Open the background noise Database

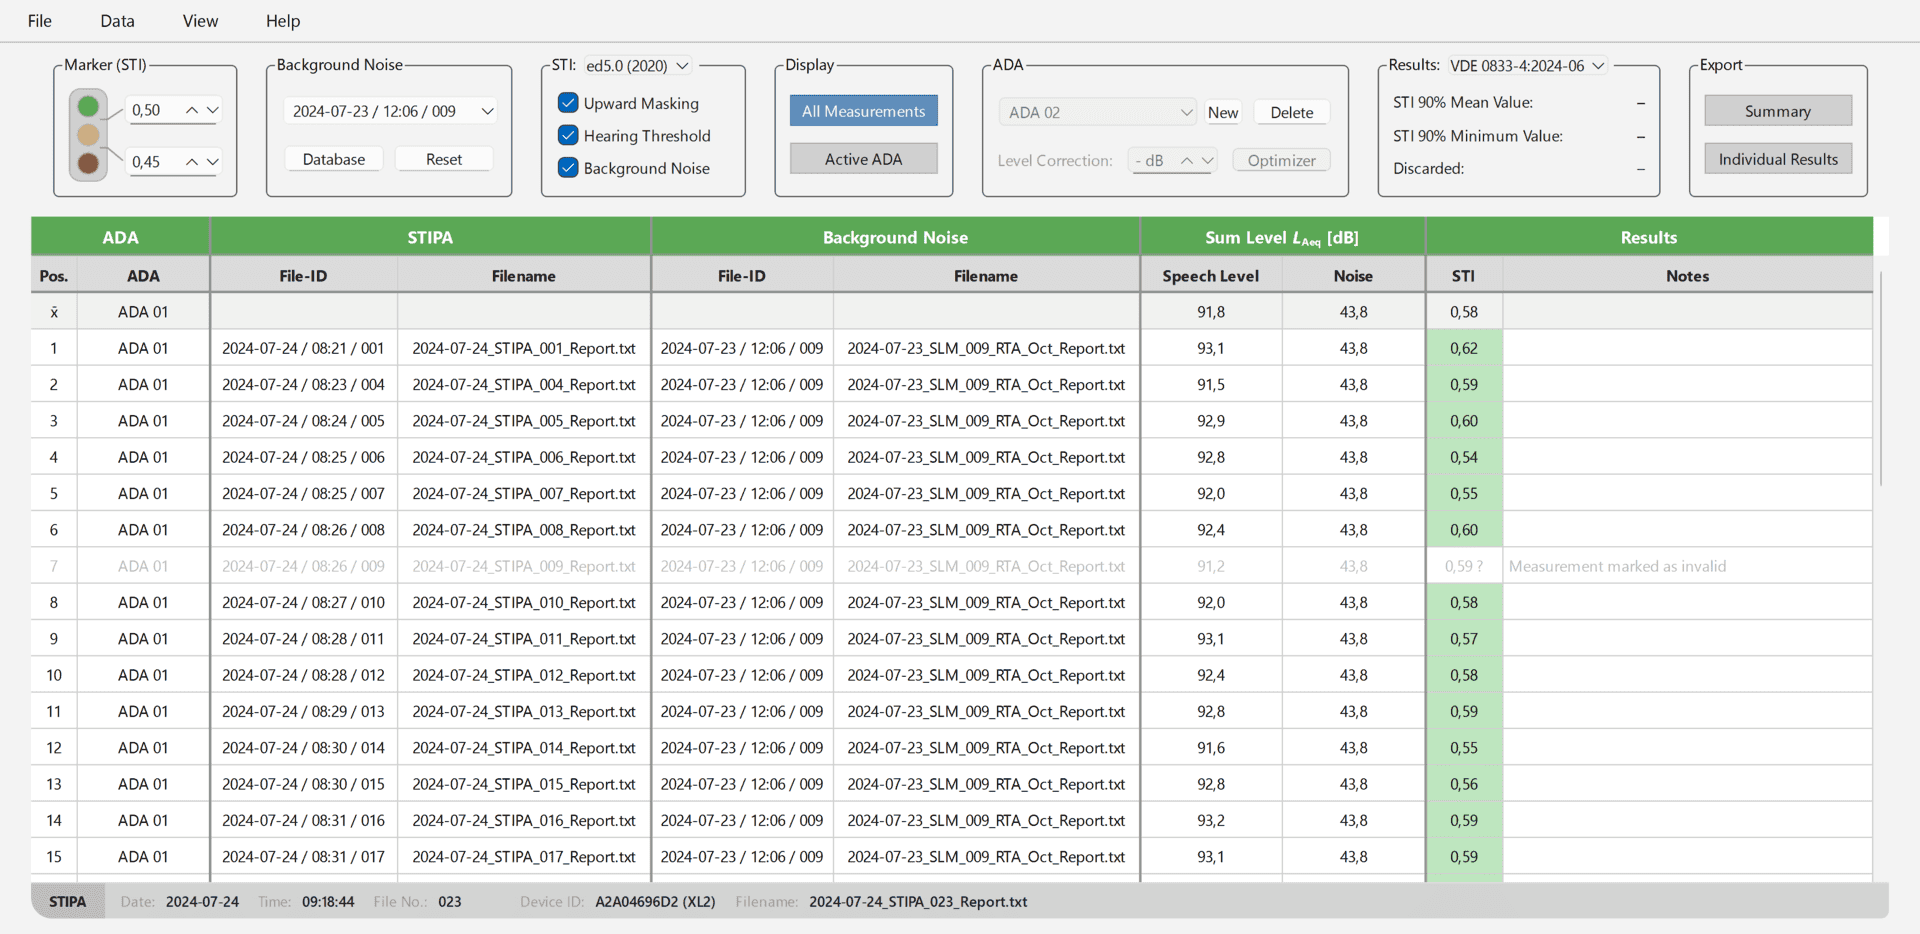(334, 159)
